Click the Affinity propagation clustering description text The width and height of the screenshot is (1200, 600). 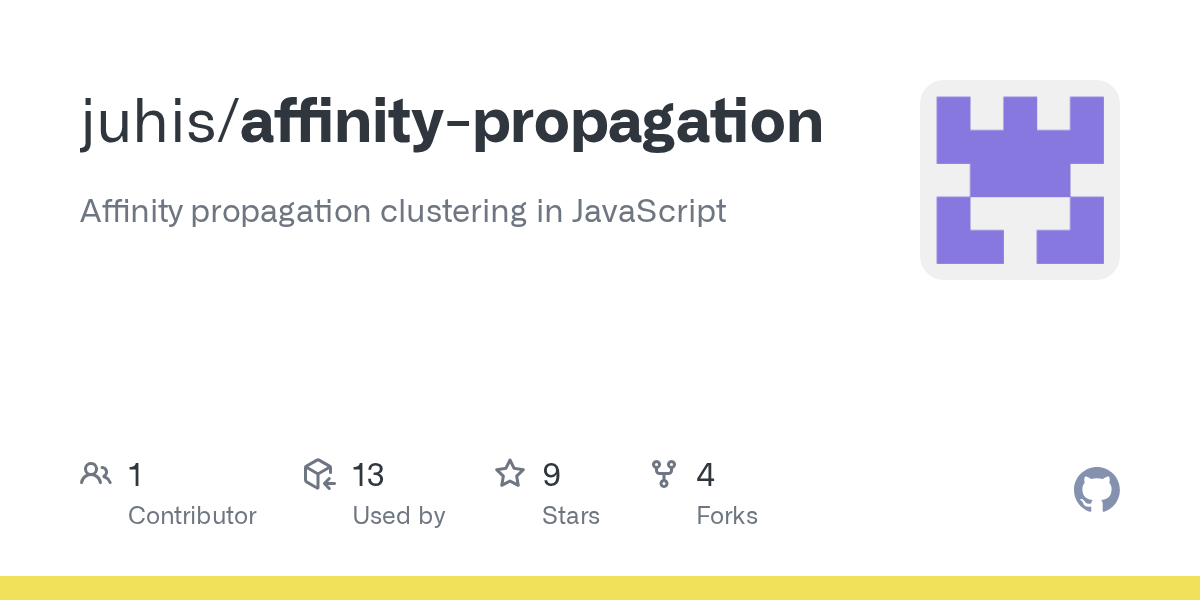(x=403, y=212)
